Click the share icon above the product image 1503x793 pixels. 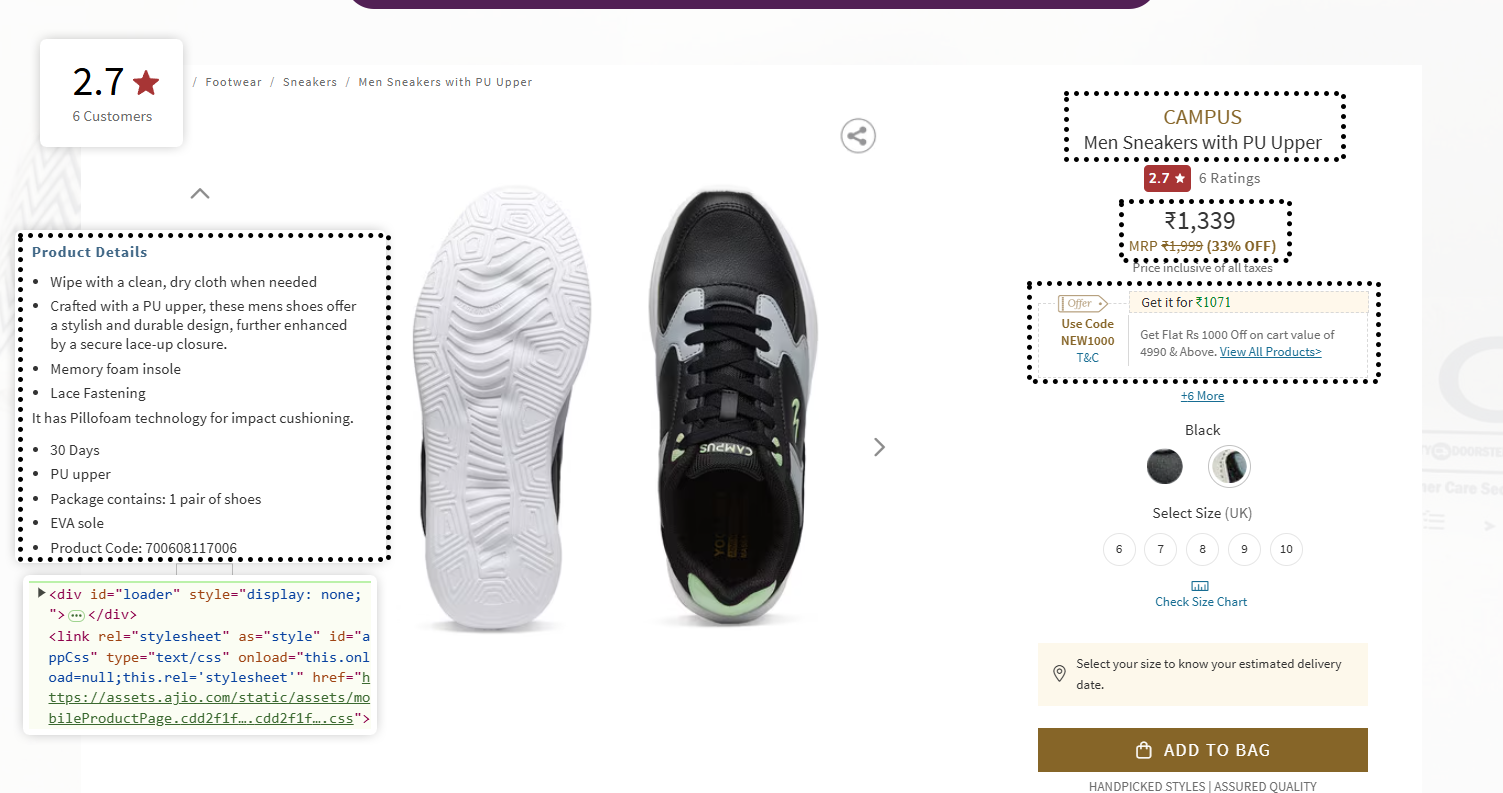pos(858,136)
